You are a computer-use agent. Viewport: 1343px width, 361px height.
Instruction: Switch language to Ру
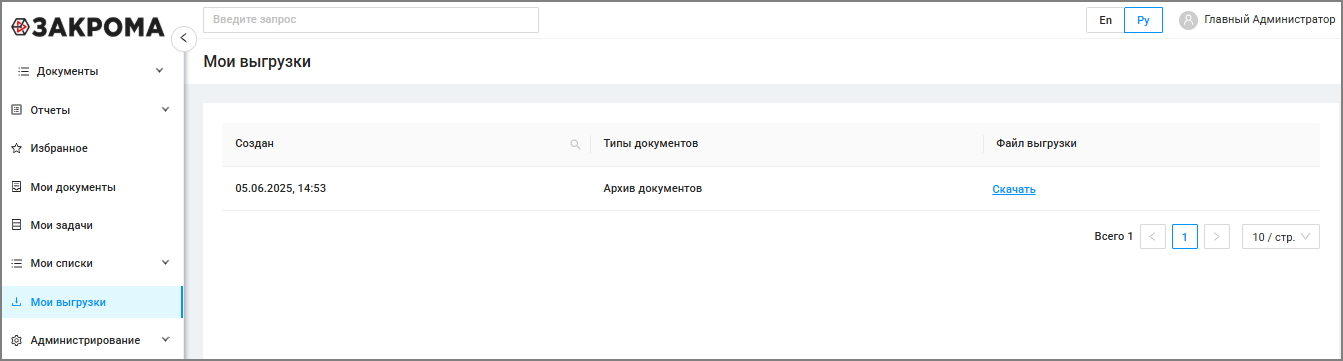click(x=1143, y=20)
